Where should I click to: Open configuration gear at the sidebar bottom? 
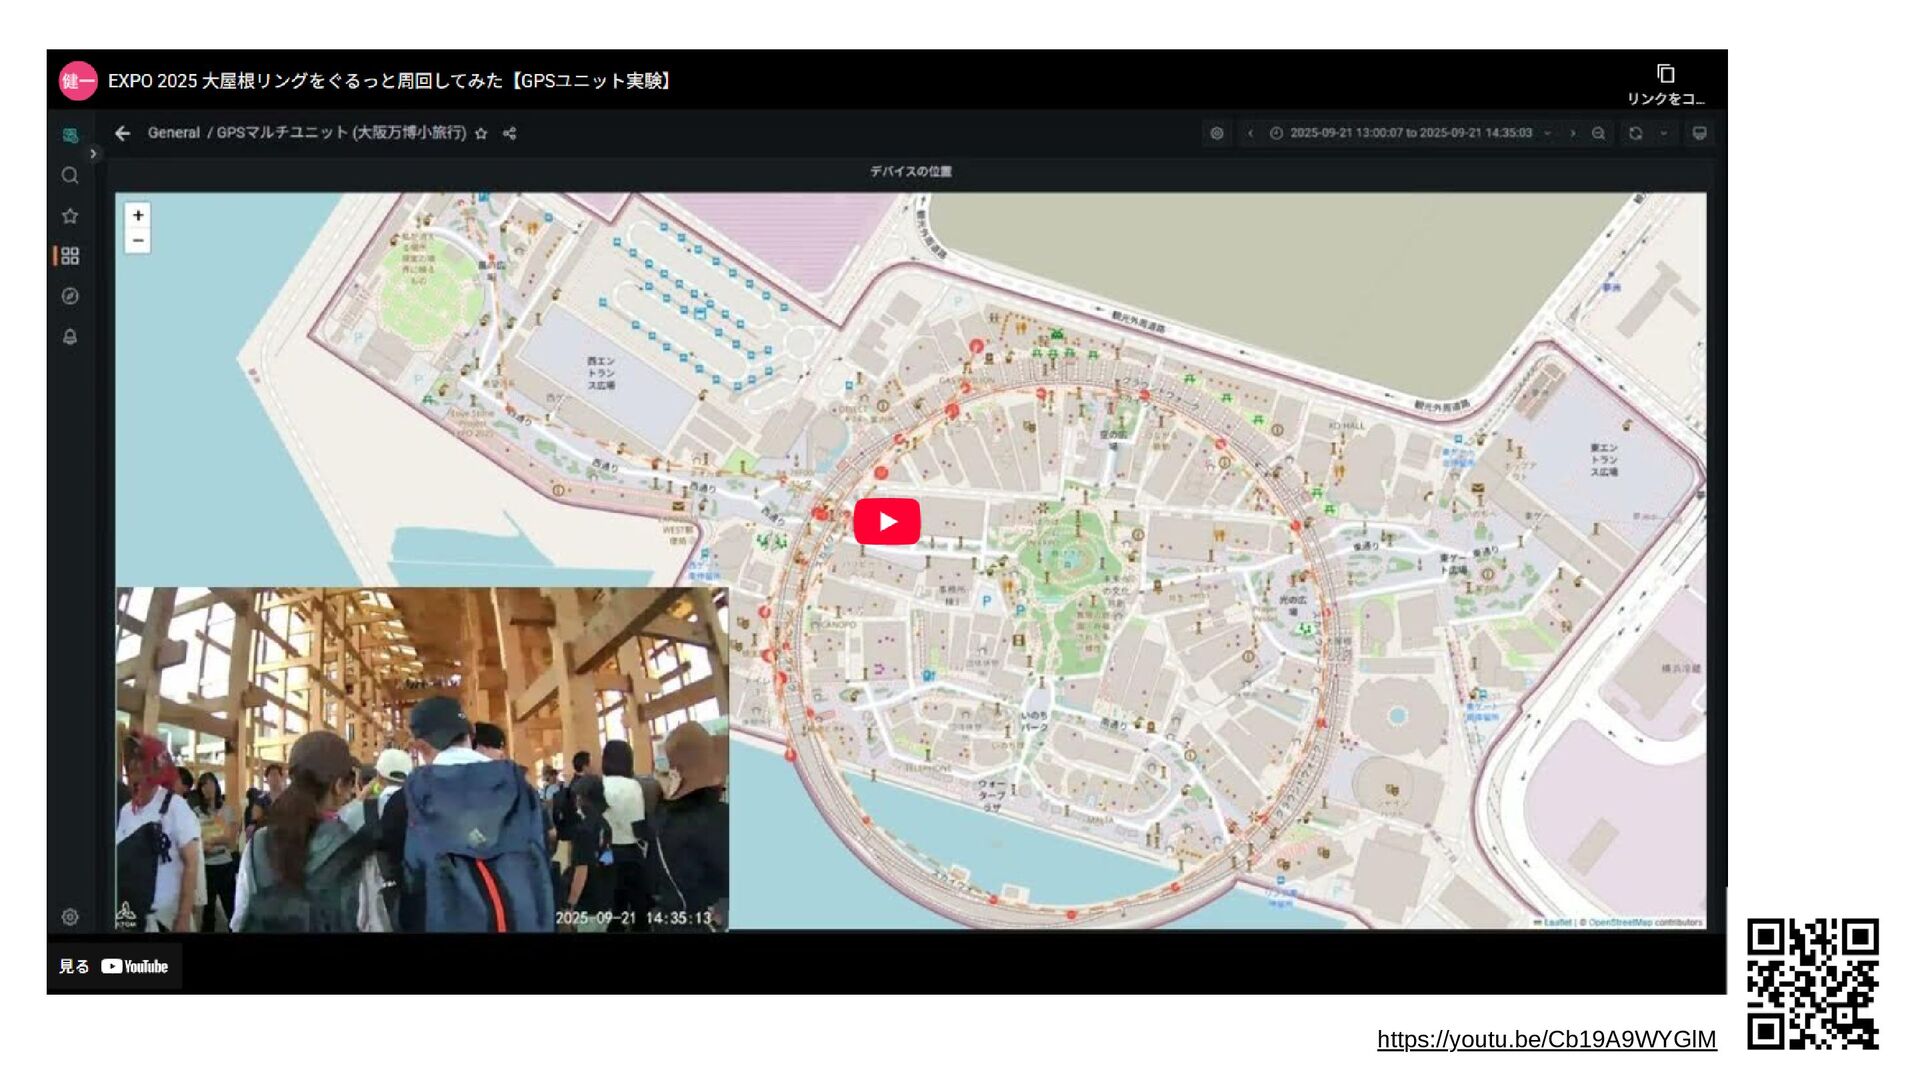coord(70,917)
